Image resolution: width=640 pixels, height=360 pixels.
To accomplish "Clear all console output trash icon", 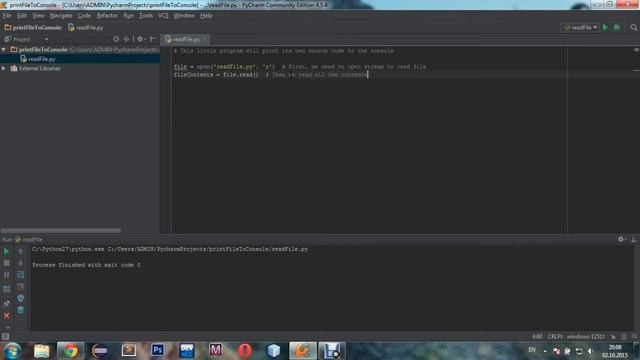I will [x=20, y=310].
